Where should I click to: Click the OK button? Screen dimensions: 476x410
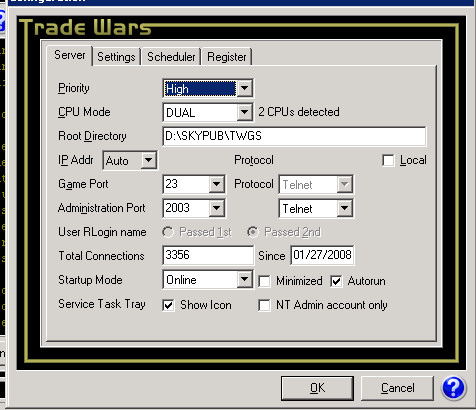click(x=317, y=388)
